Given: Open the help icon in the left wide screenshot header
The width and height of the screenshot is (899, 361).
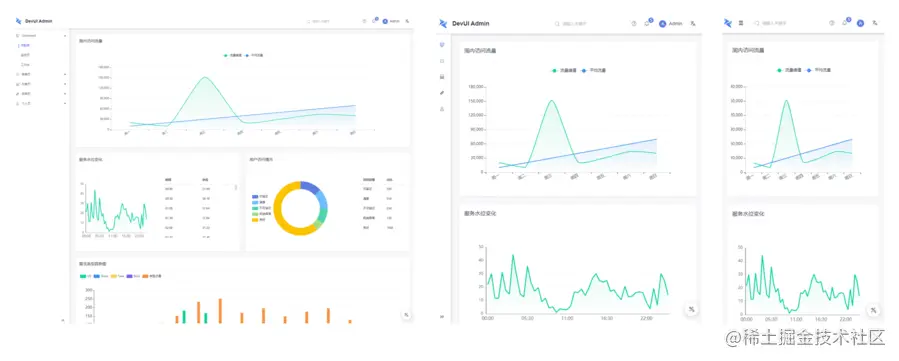Looking at the screenshot, I should click(365, 21).
